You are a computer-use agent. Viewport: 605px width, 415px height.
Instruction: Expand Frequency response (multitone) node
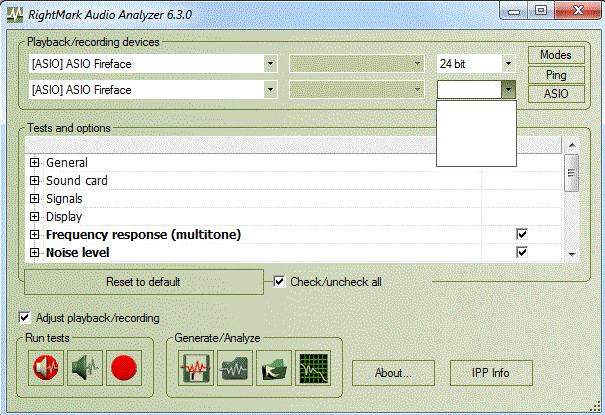[34, 234]
